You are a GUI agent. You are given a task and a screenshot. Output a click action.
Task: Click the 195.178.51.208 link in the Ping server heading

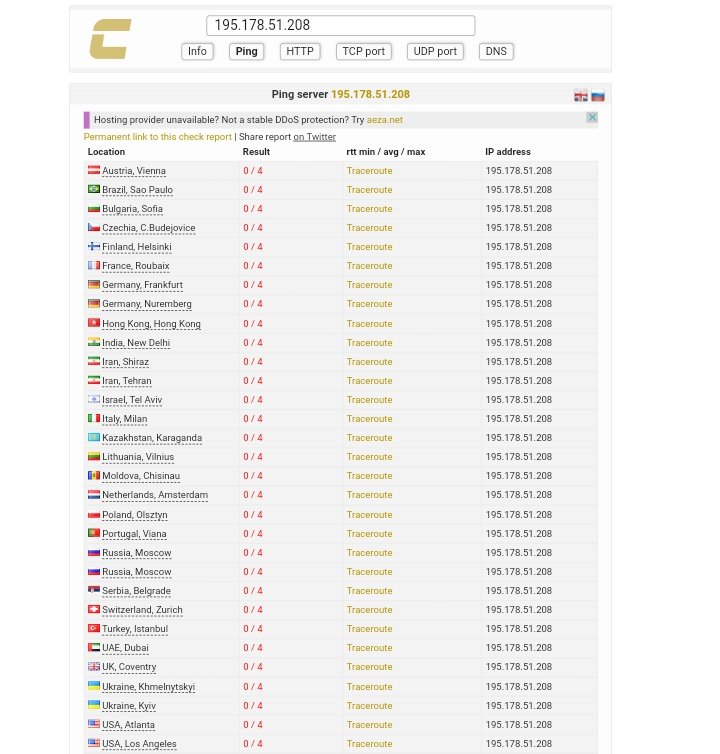(x=370, y=94)
